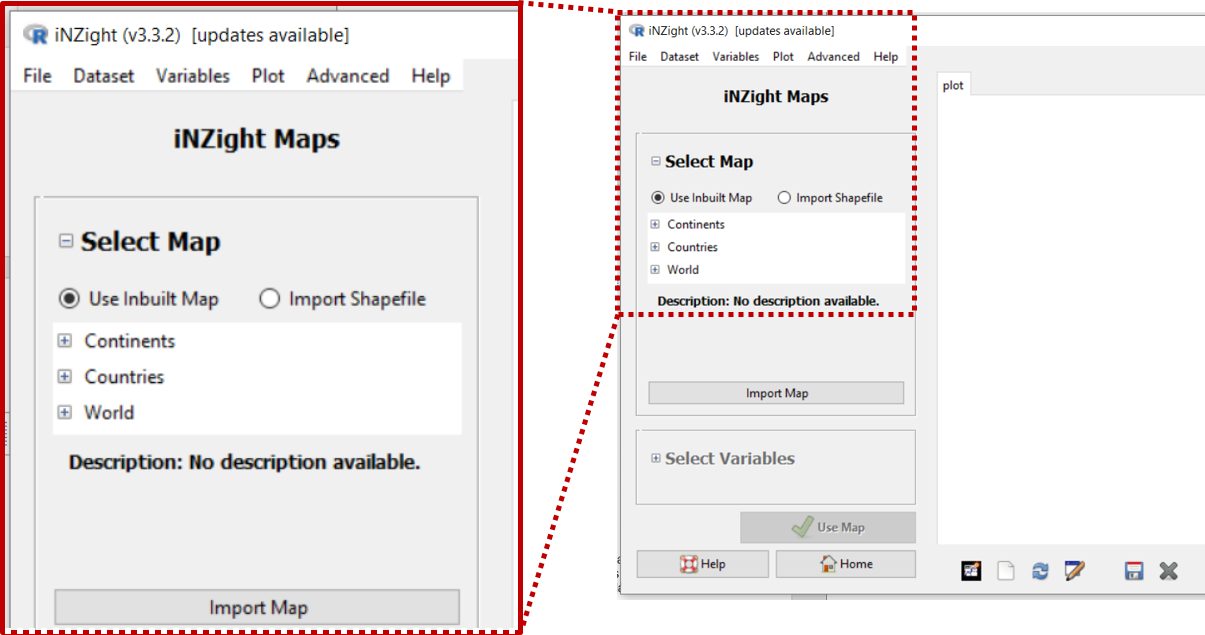Open Help with the lifebuoy button
The width and height of the screenshot is (1205, 635).
click(x=702, y=564)
